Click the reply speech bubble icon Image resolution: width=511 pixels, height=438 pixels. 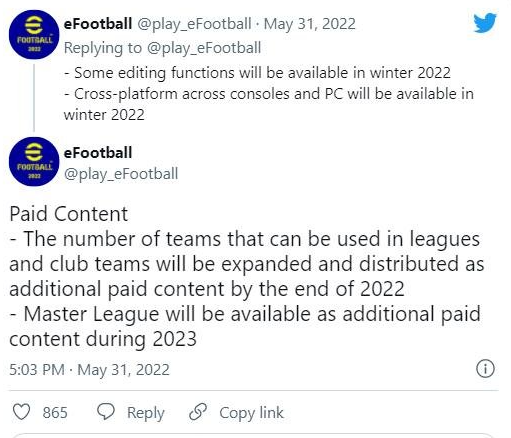(x=106, y=411)
